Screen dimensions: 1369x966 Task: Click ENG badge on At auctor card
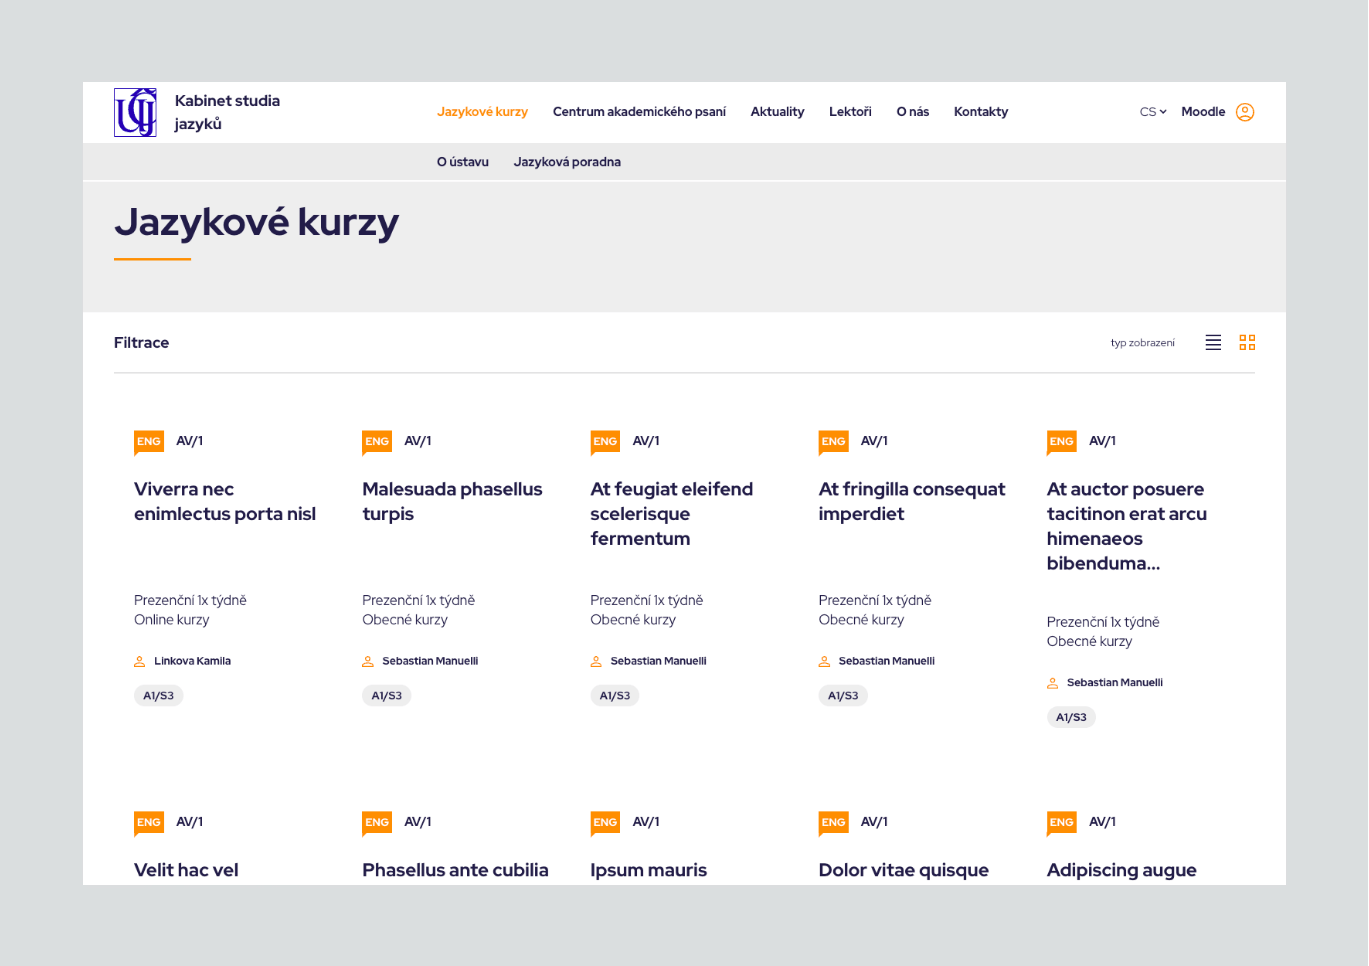coord(1062,442)
